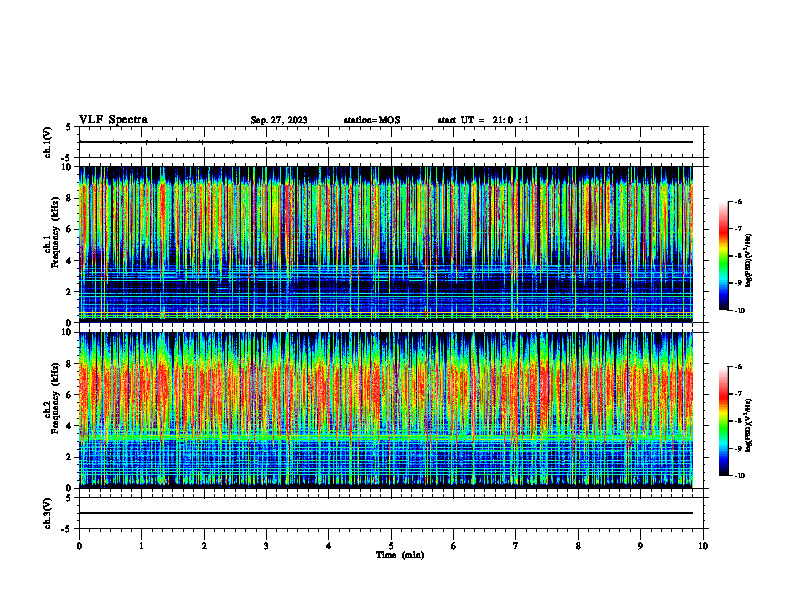
Task: Click the "ch.3(V)" voltage axis label
Action: 47,513
